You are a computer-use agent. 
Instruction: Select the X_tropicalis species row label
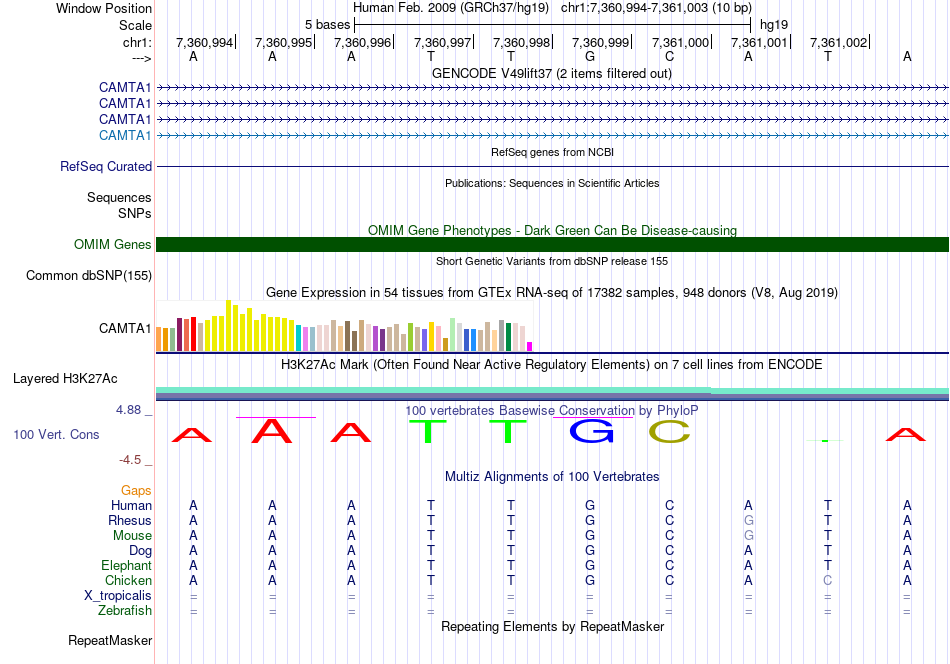(118, 596)
